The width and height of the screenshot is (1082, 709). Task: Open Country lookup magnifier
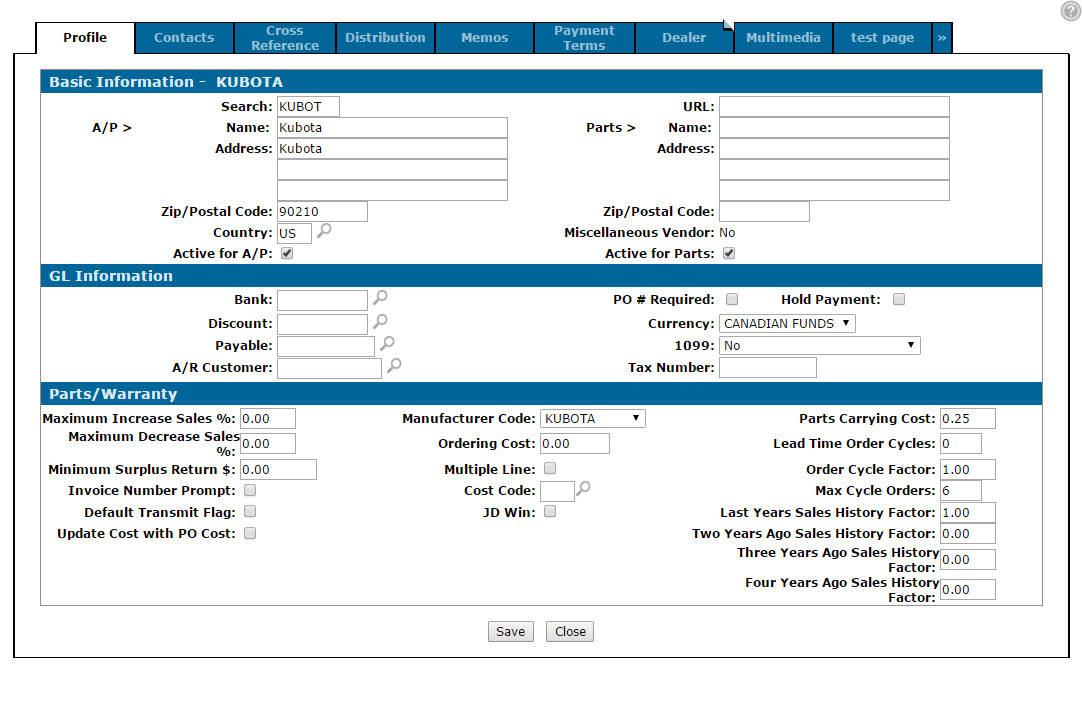click(324, 231)
